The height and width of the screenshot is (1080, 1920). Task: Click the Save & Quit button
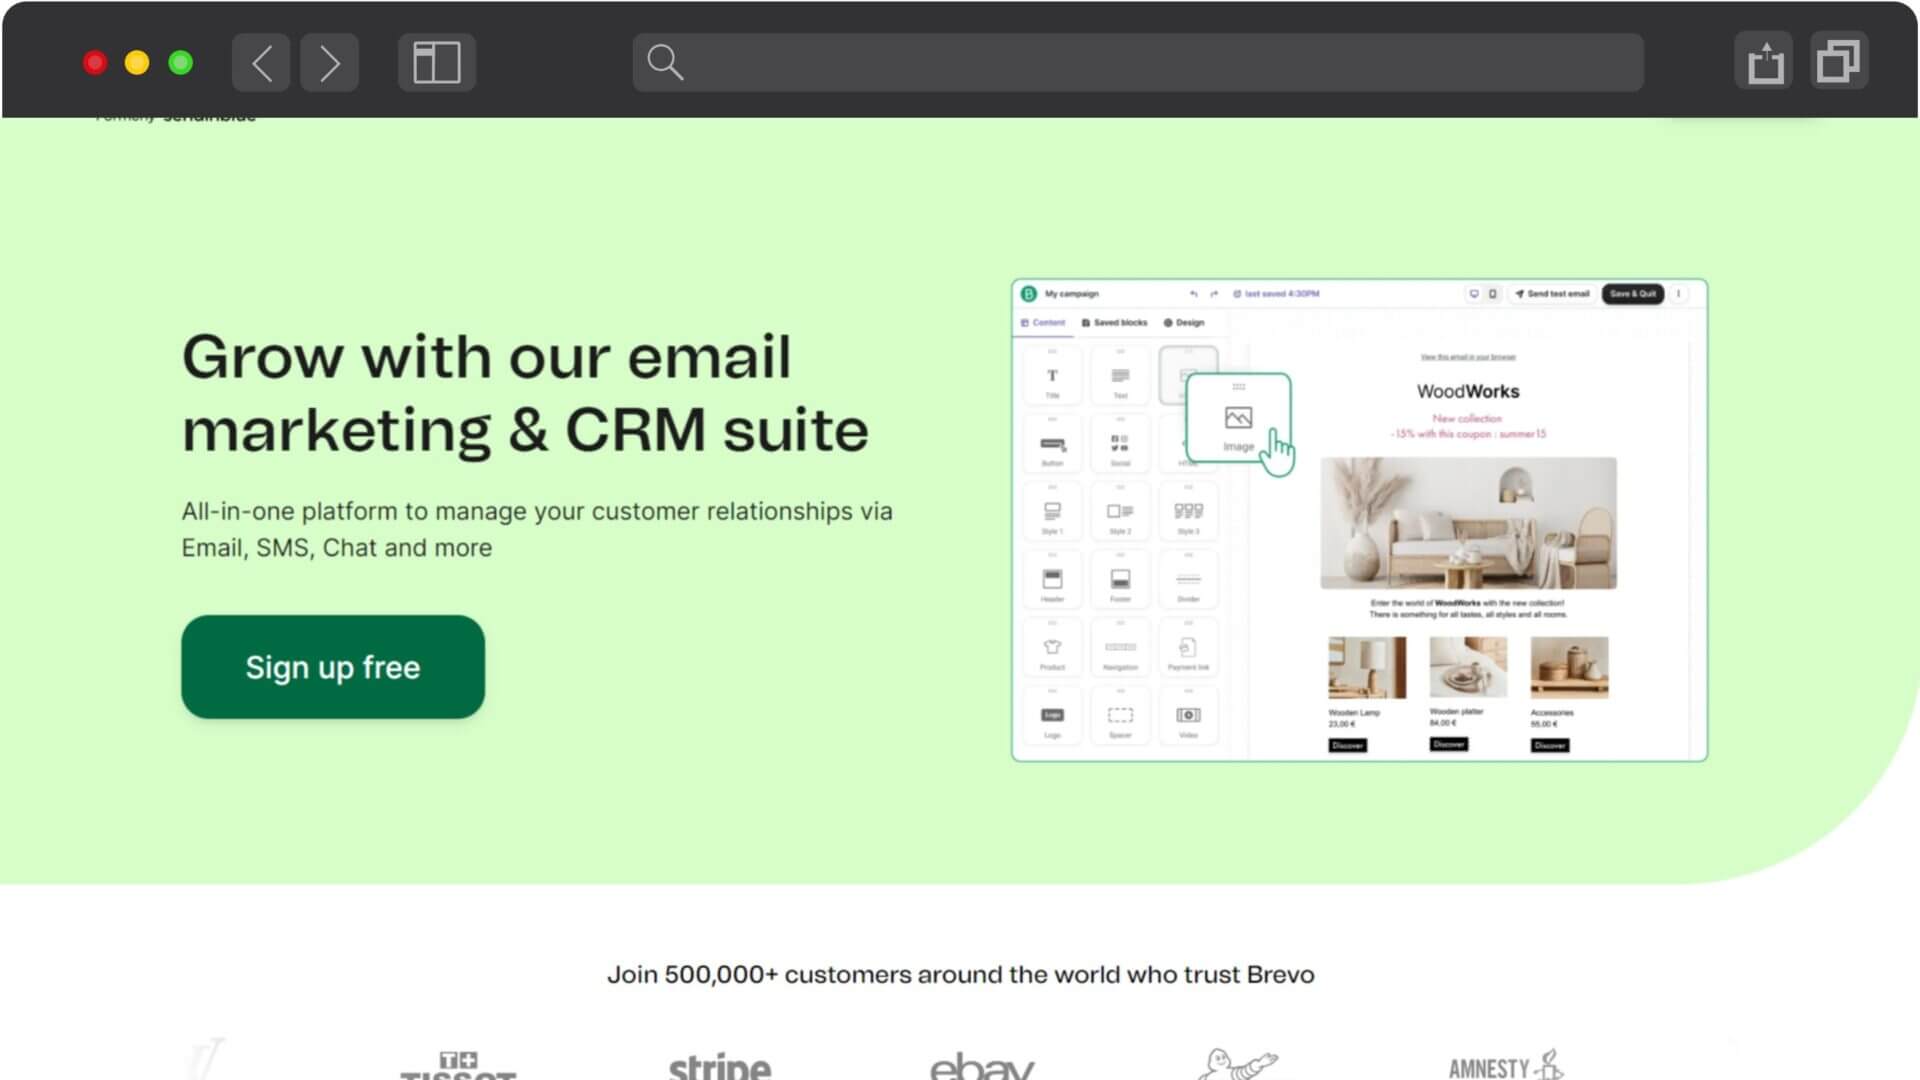click(x=1632, y=294)
